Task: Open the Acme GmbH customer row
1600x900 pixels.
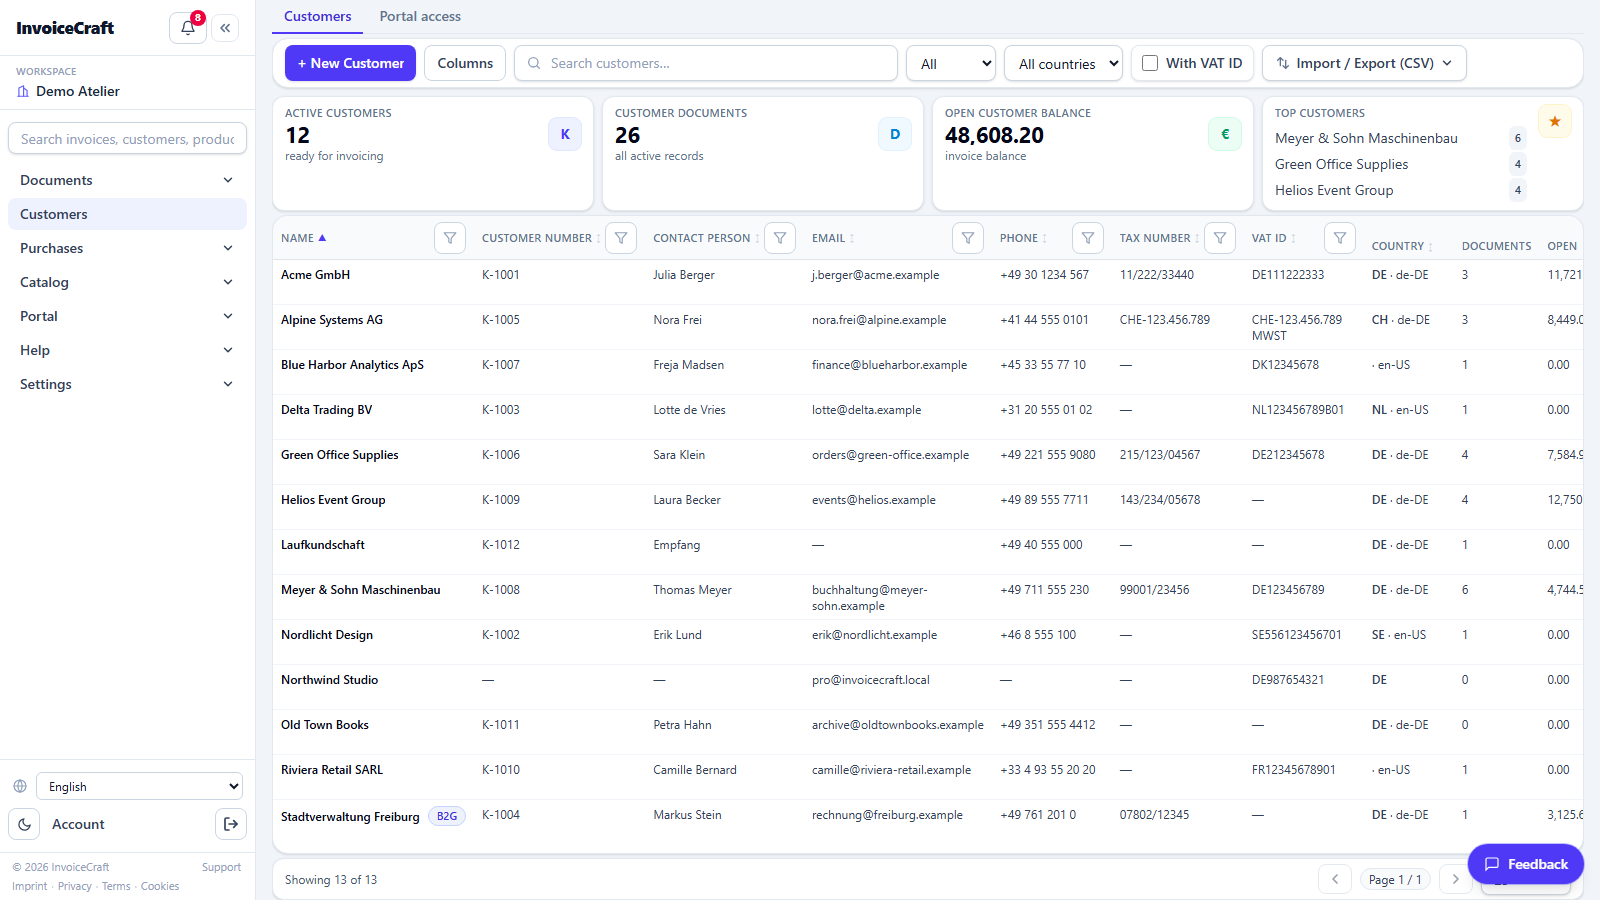Action: (927, 282)
